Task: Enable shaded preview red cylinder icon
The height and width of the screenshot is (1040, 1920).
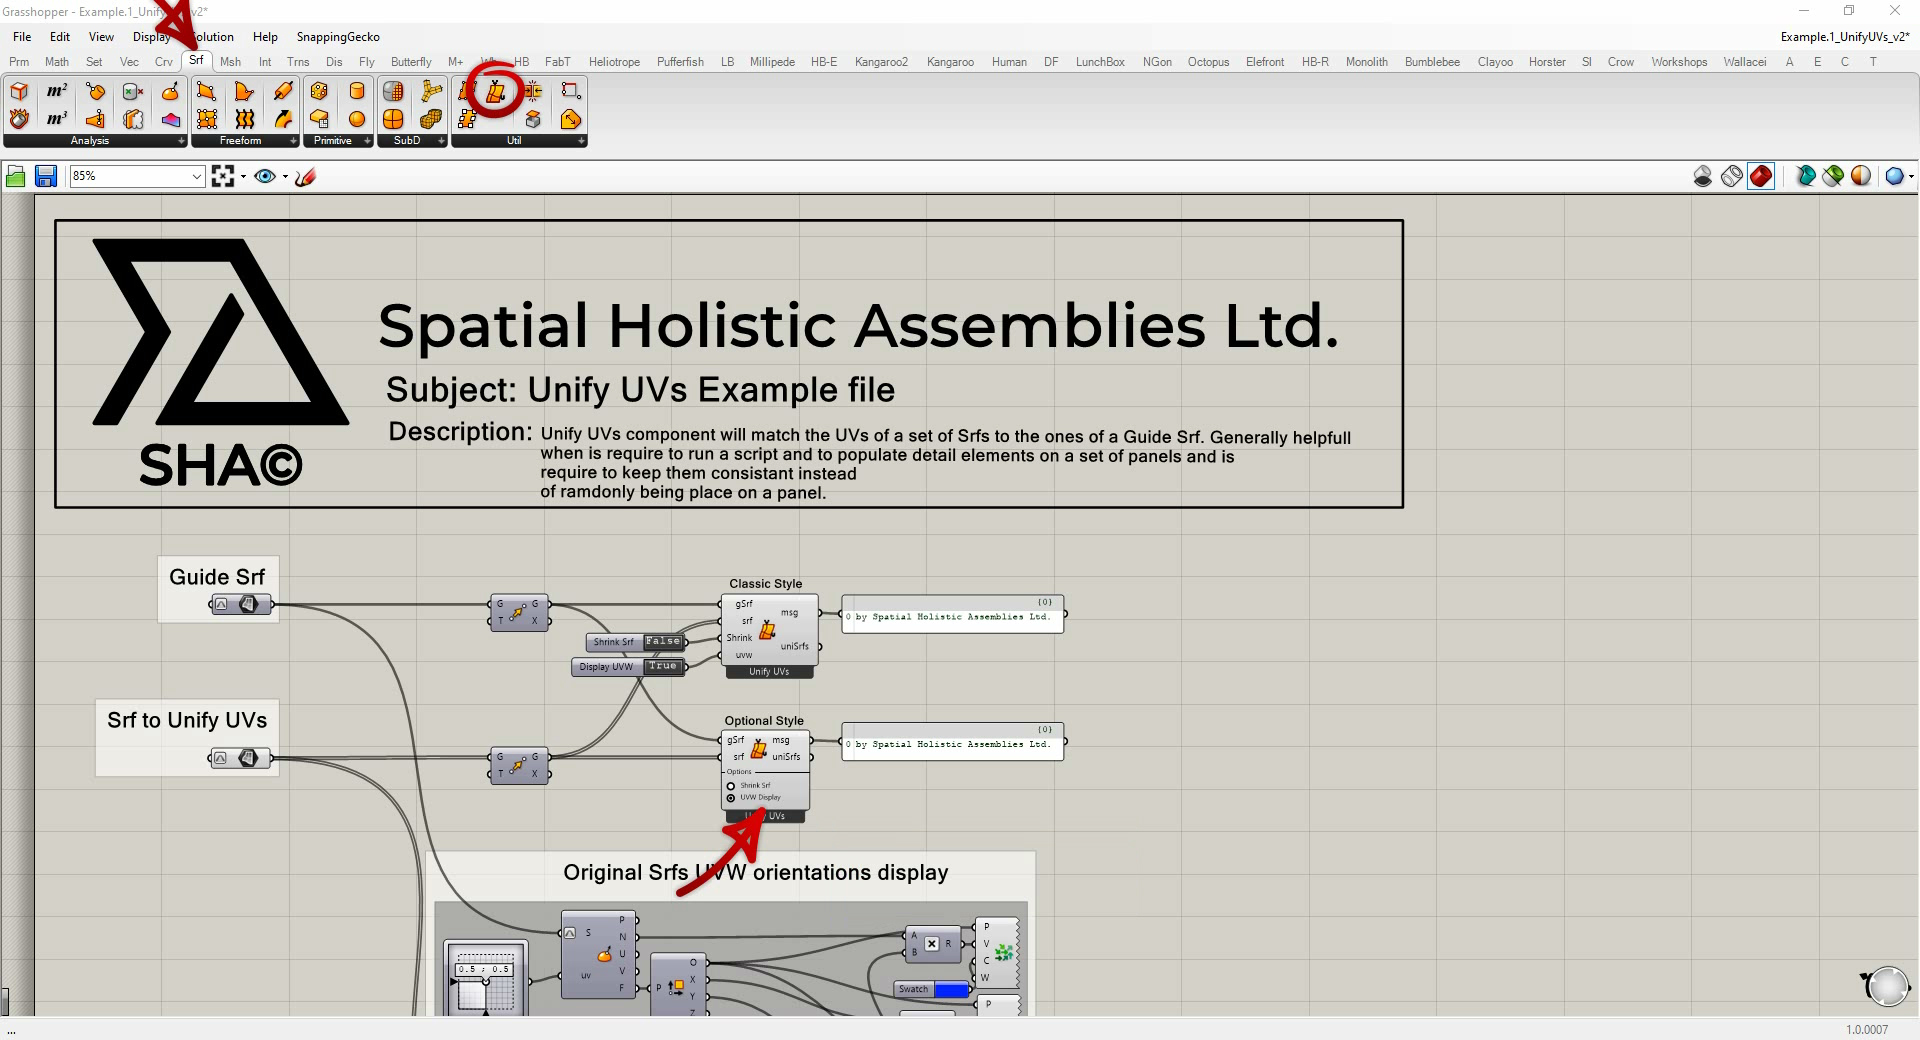Action: pyautogui.click(x=1761, y=176)
